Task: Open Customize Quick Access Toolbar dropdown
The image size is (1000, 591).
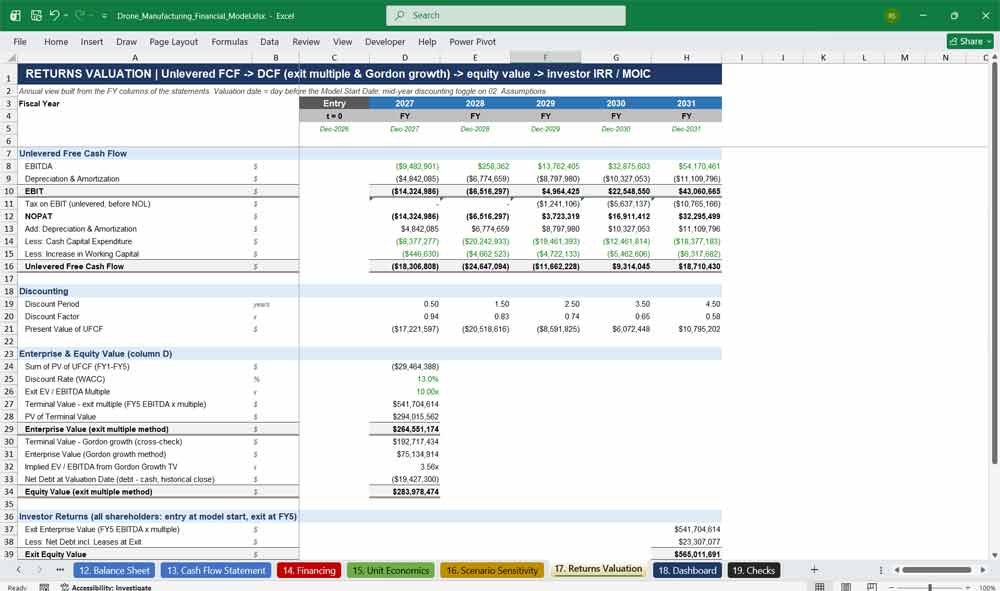Action: pyautogui.click(x=105, y=15)
